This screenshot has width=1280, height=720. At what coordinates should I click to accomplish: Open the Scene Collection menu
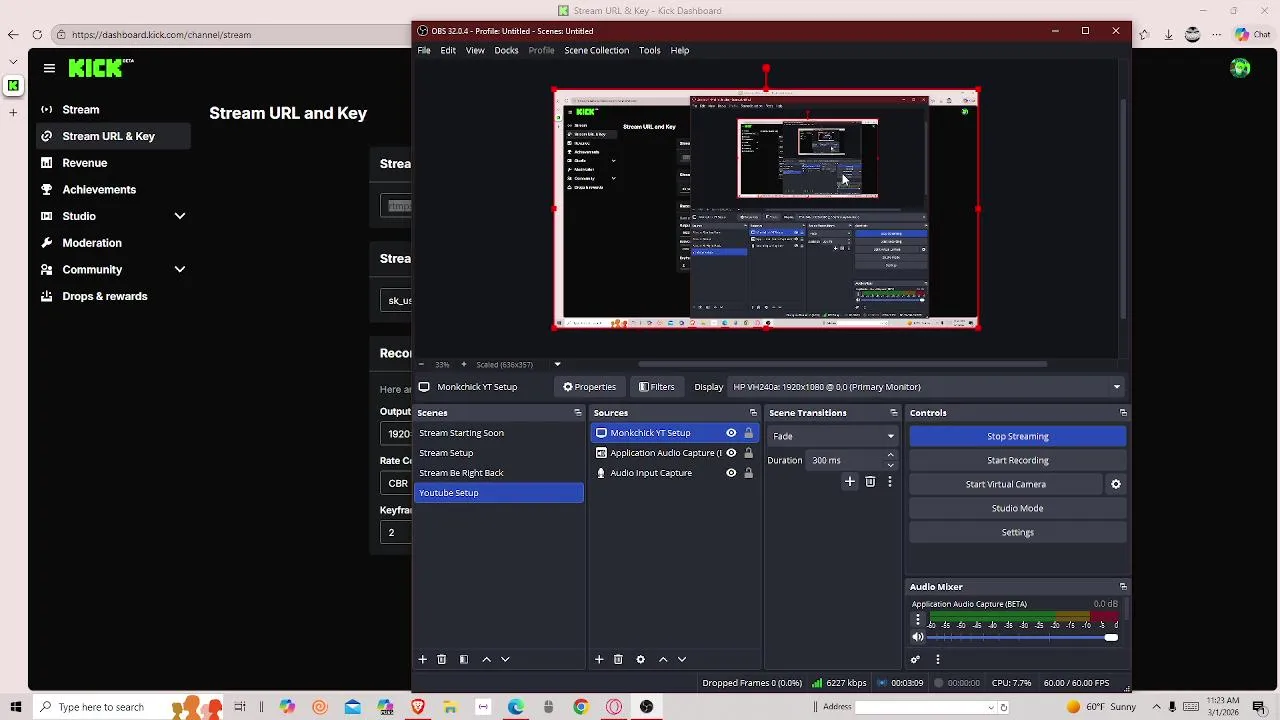(x=596, y=50)
